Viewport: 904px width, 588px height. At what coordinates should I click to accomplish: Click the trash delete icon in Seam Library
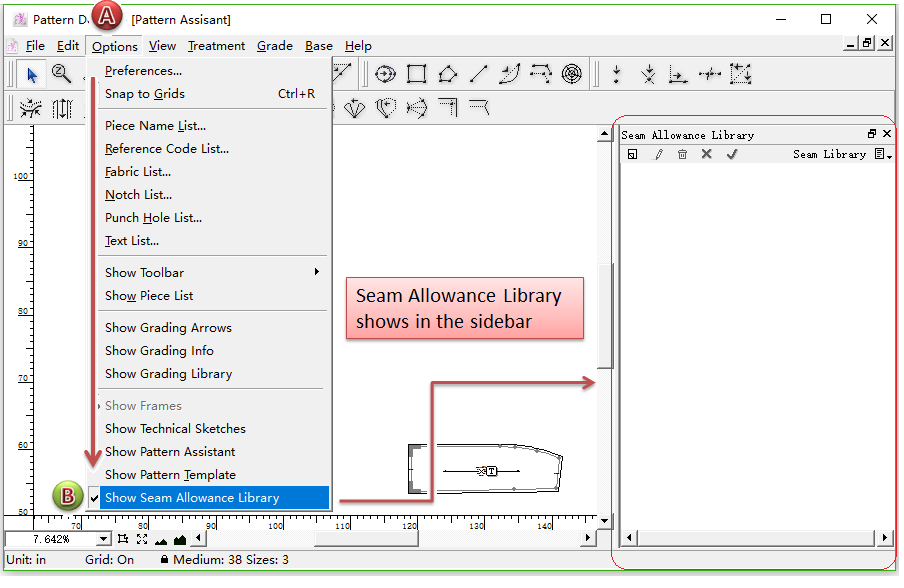pyautogui.click(x=682, y=155)
